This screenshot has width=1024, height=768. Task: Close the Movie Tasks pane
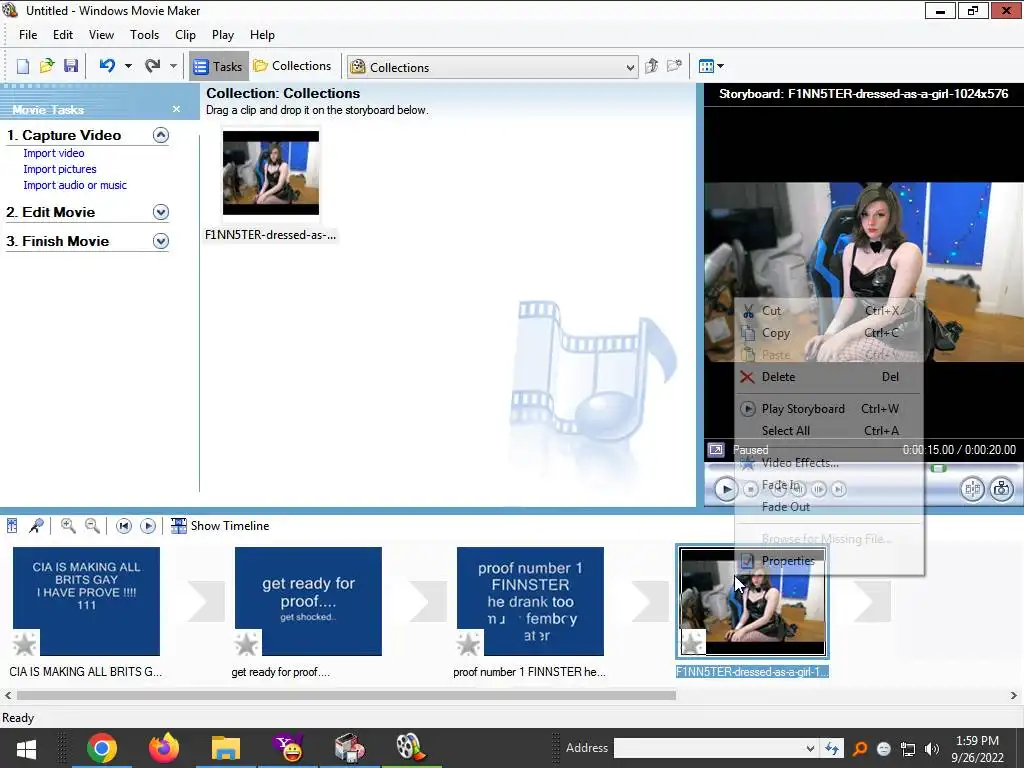point(176,109)
